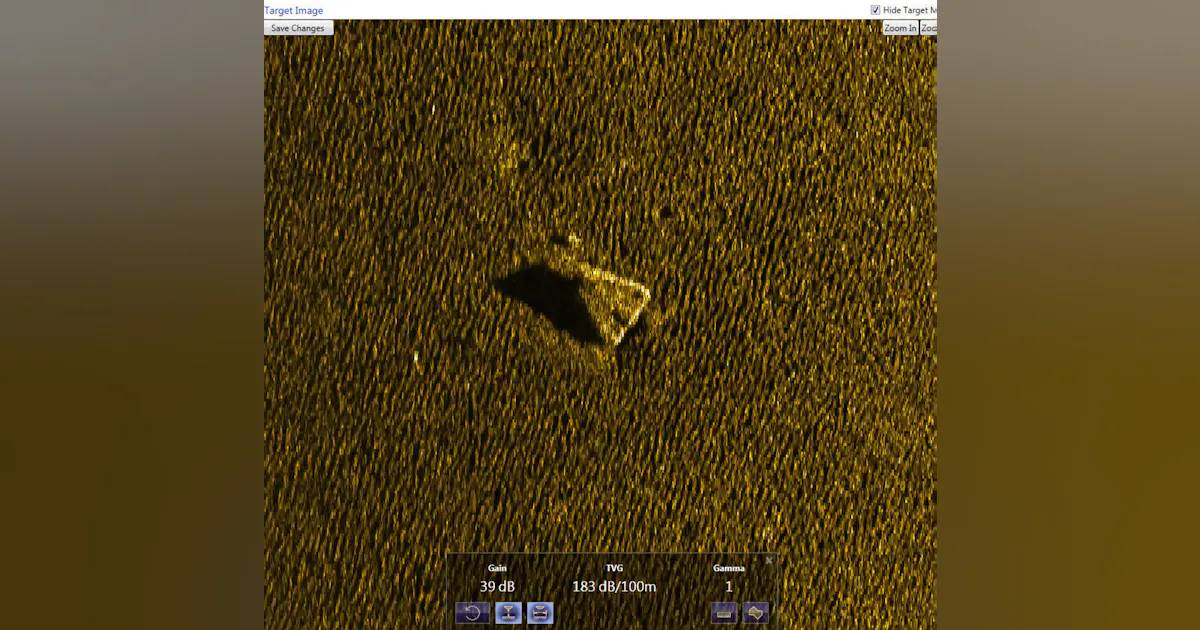Click the 183 dB/100m TVG value
The height and width of the screenshot is (630, 1200).
614,587
